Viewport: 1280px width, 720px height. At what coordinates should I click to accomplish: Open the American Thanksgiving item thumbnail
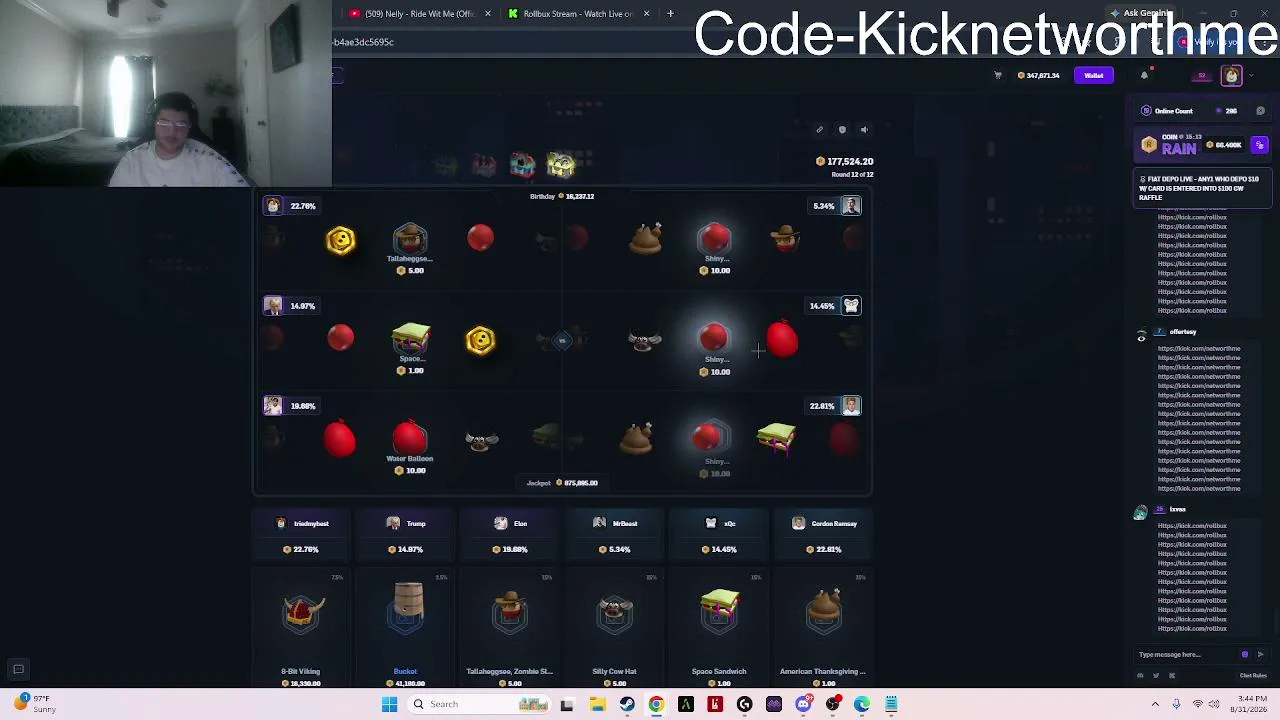(x=824, y=612)
